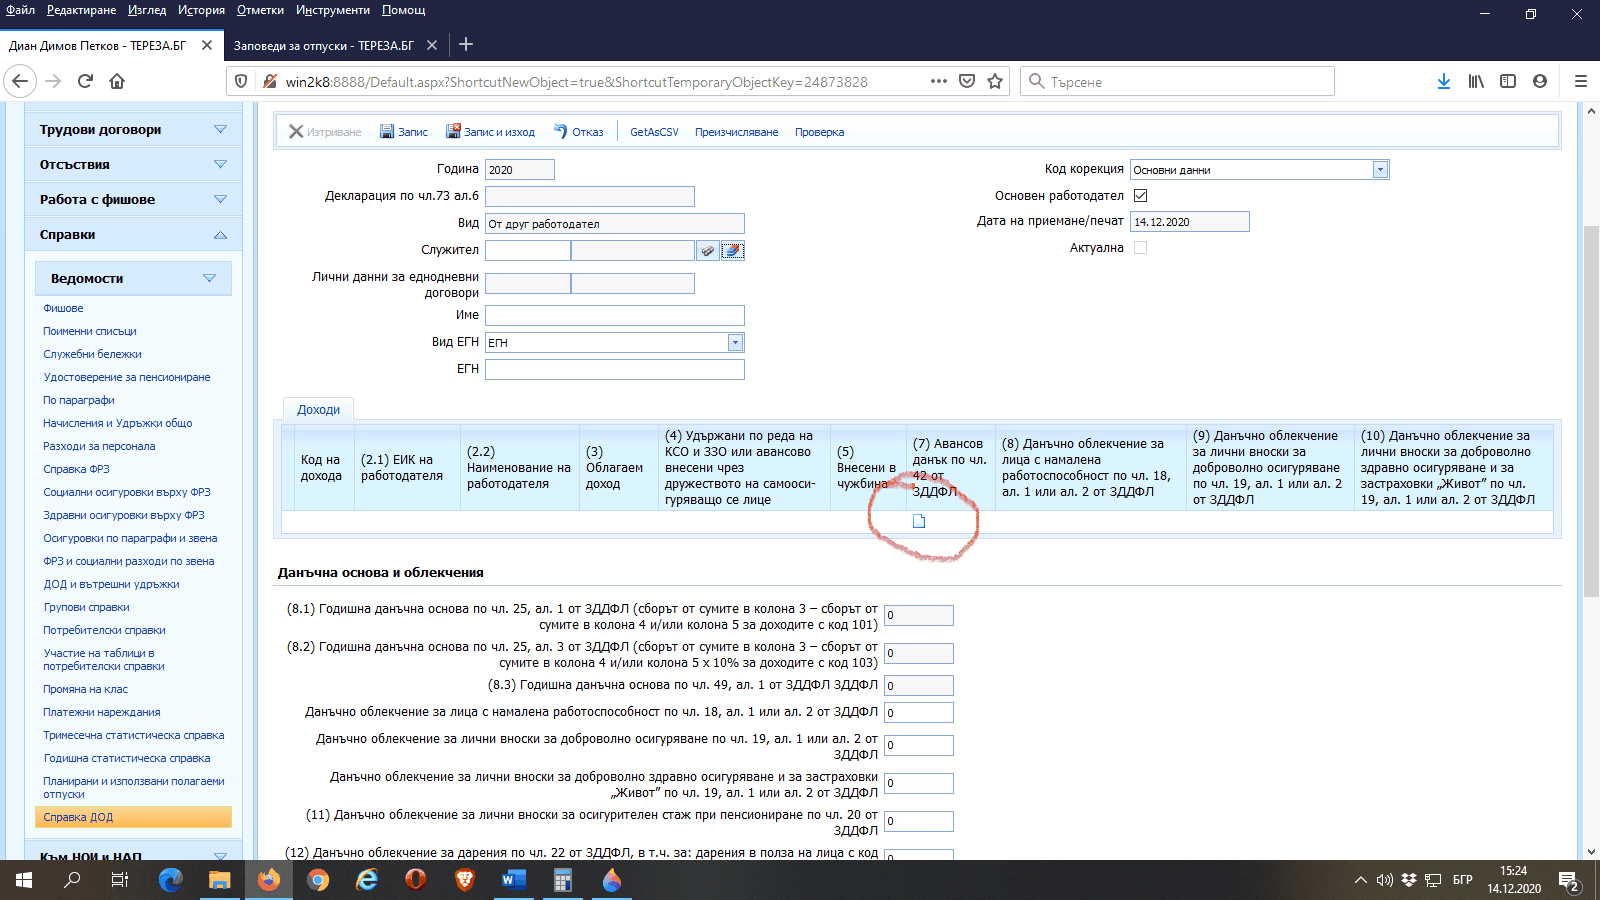
Task: Open Редактиране menu
Action: pyautogui.click(x=81, y=10)
